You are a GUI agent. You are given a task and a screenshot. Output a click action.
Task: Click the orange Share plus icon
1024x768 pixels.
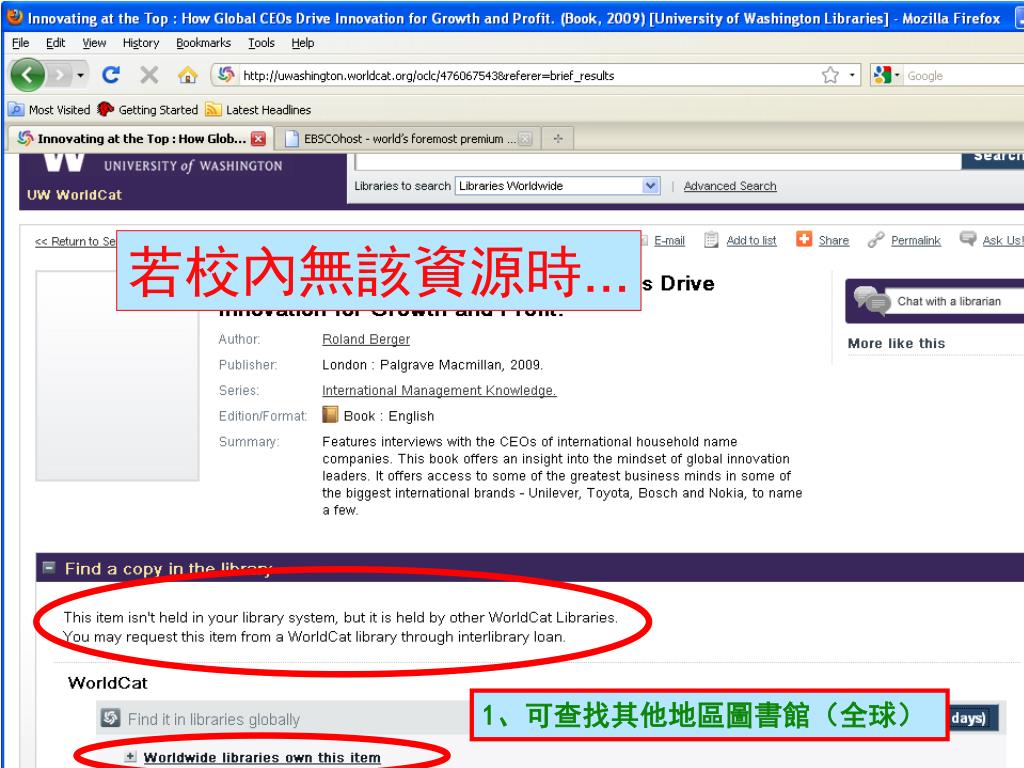[x=803, y=239]
